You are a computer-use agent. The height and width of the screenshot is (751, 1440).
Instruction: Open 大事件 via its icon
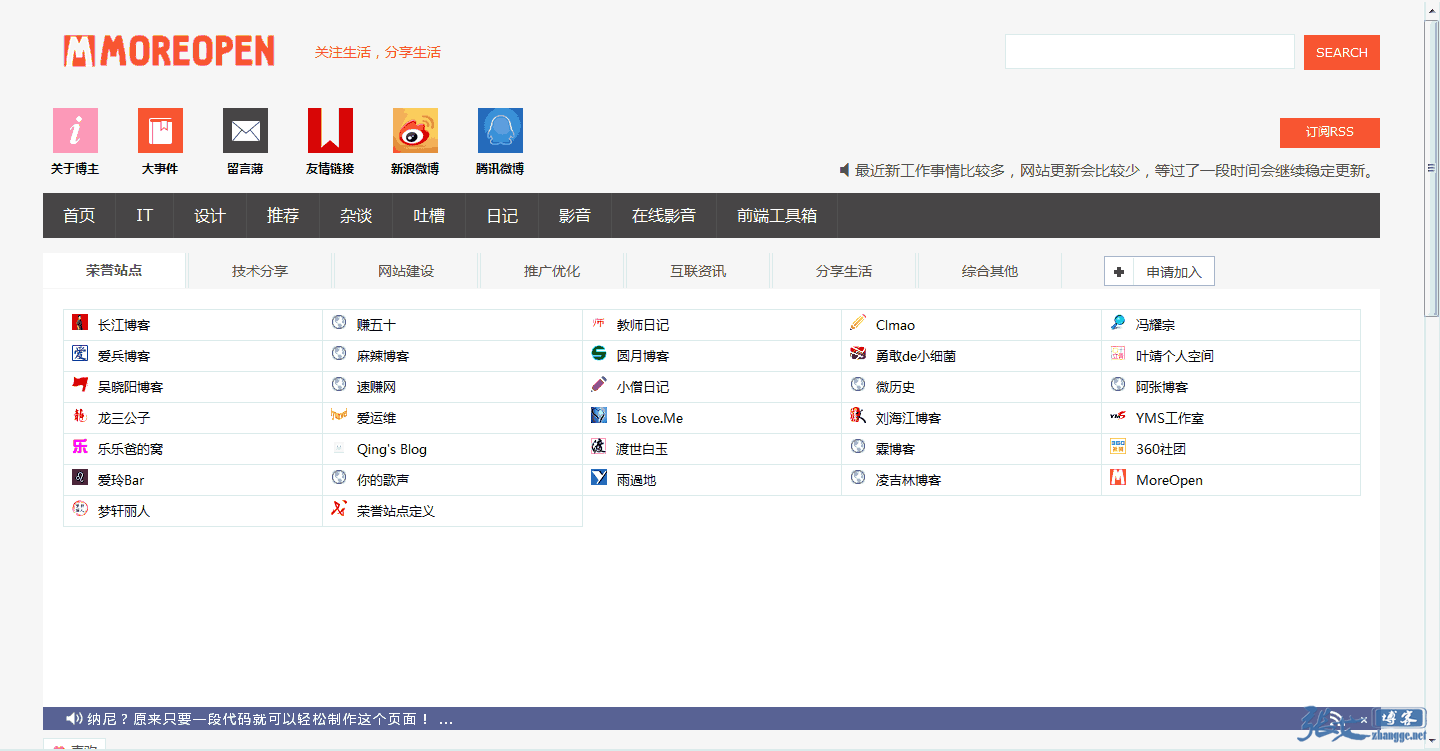click(160, 130)
